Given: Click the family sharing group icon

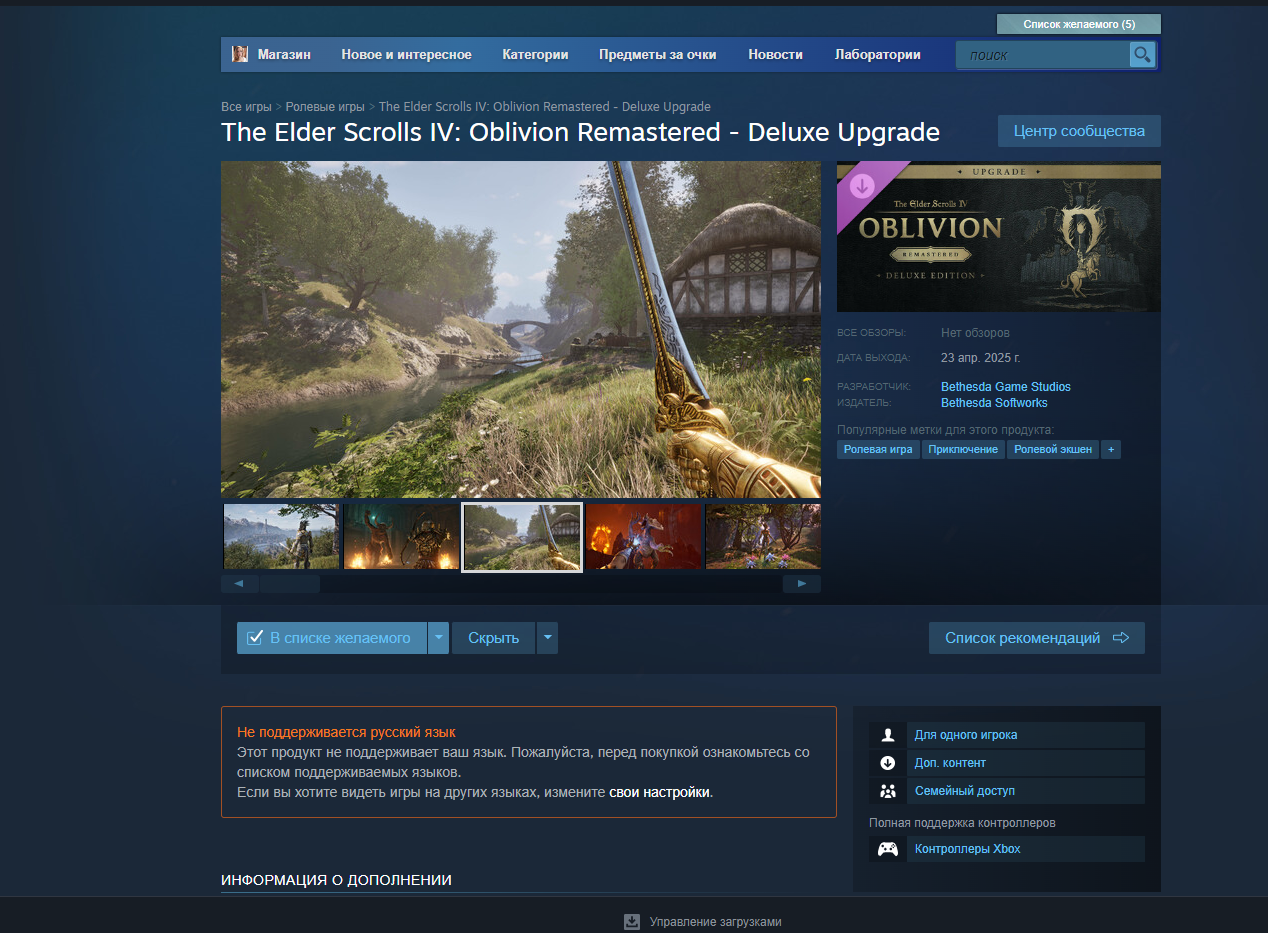Looking at the screenshot, I should 887,791.
